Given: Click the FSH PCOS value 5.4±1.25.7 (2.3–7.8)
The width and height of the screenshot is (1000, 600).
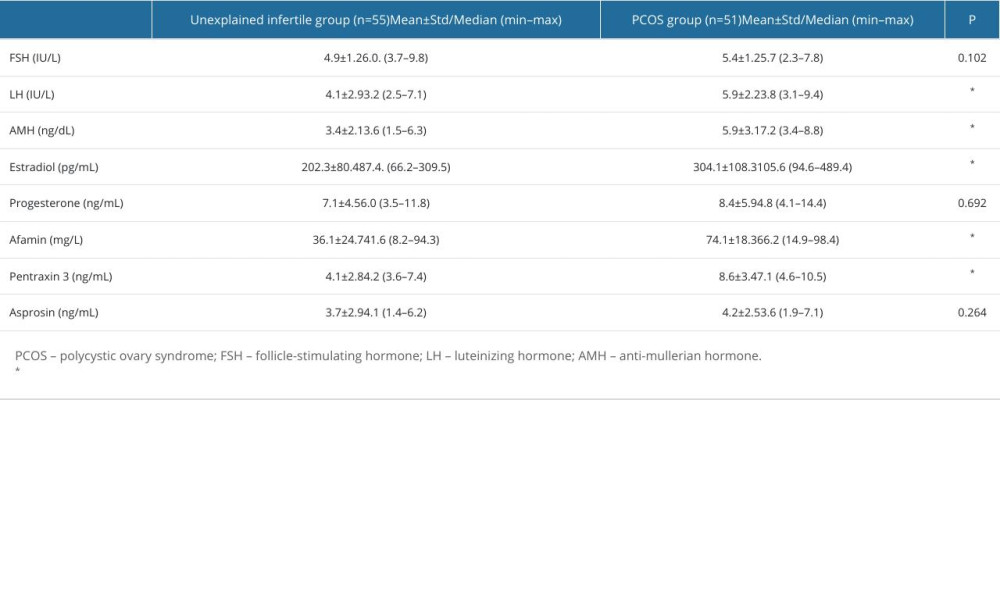Looking at the screenshot, I should click(772, 58).
